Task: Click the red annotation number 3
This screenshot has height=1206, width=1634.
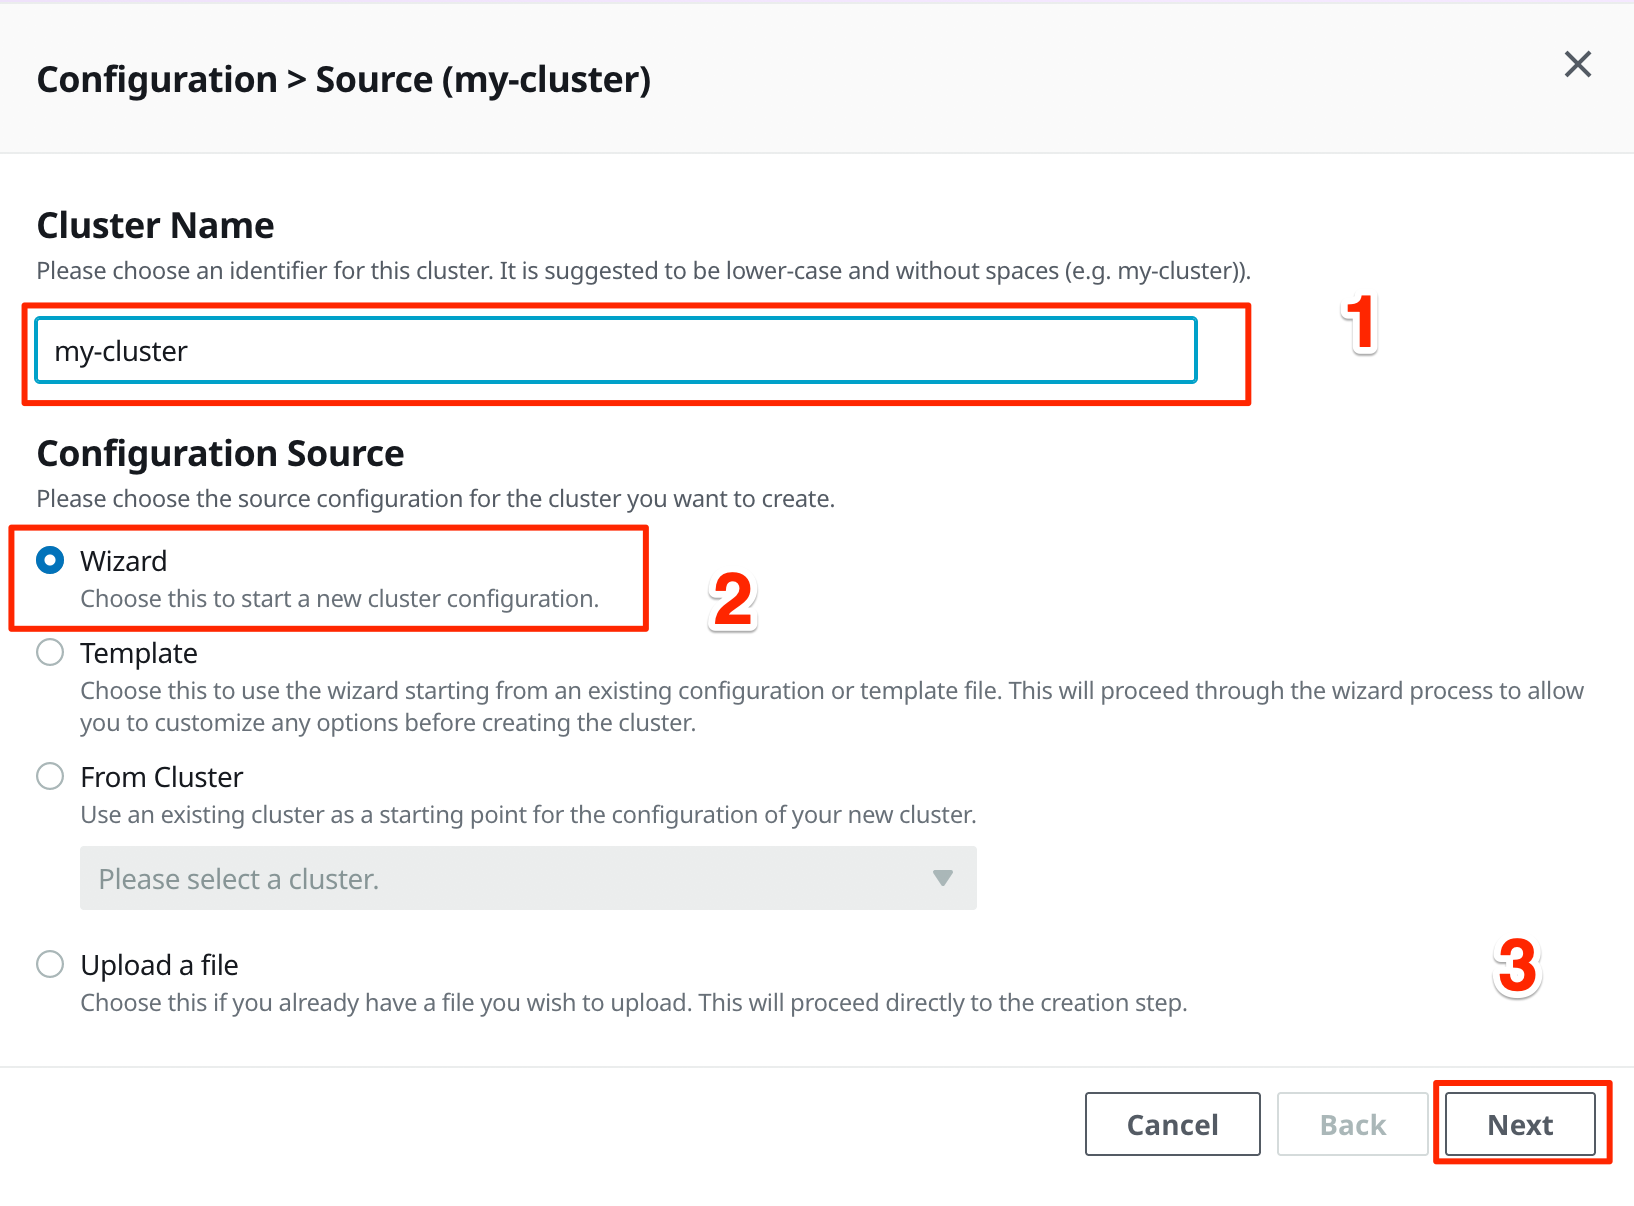Action: tap(1517, 967)
